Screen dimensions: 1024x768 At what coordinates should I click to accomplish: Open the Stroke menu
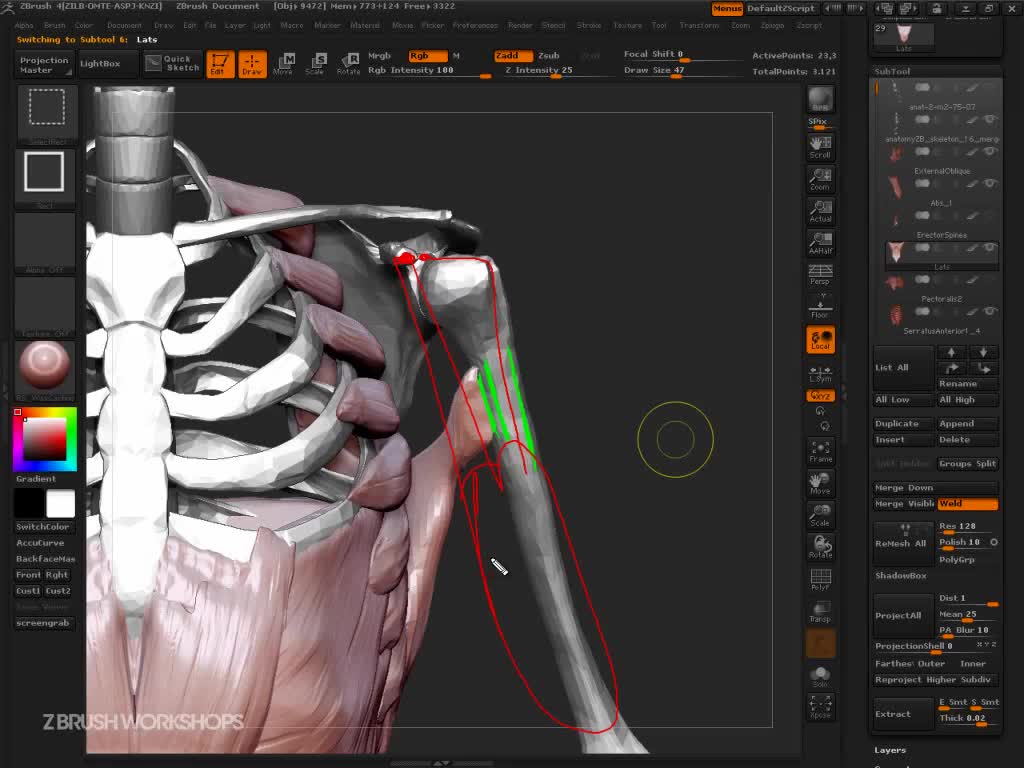[x=588, y=25]
